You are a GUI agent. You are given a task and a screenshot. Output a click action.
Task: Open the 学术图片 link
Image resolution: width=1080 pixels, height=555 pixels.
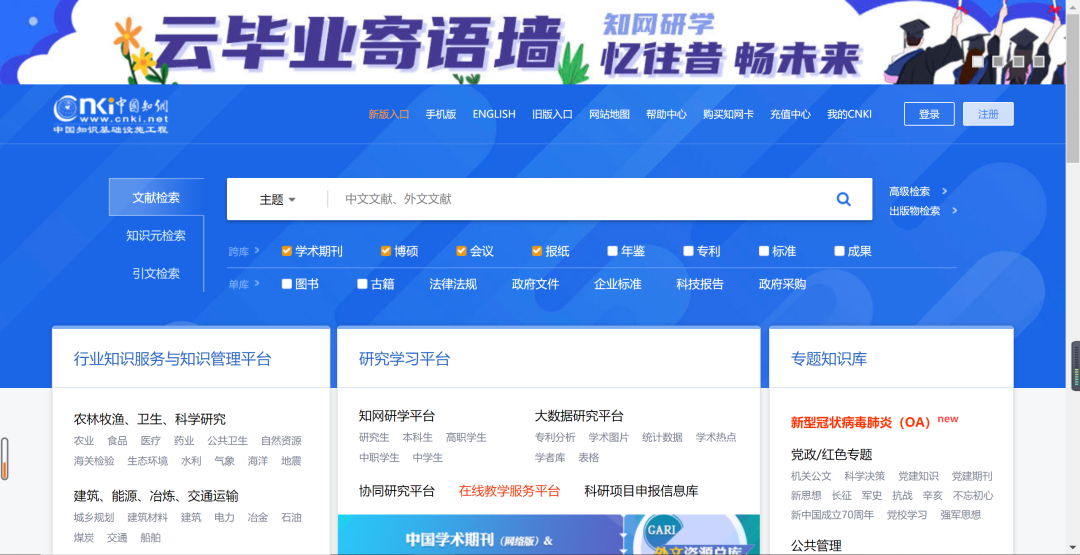609,437
